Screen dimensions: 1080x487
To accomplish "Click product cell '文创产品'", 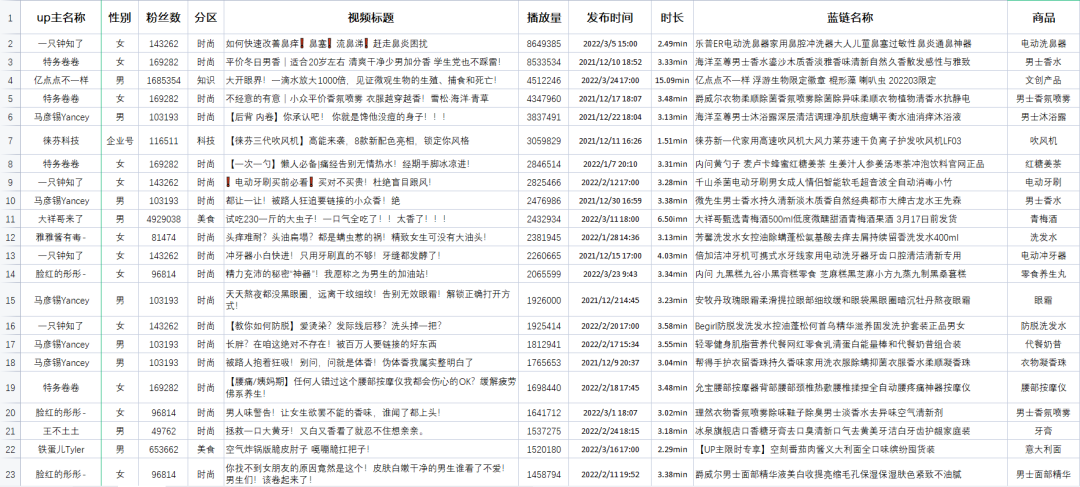I will coord(1043,81).
